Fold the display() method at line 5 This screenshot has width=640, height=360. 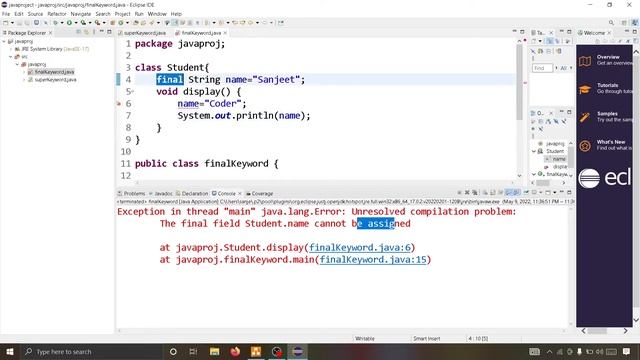pyautogui.click(x=133, y=92)
